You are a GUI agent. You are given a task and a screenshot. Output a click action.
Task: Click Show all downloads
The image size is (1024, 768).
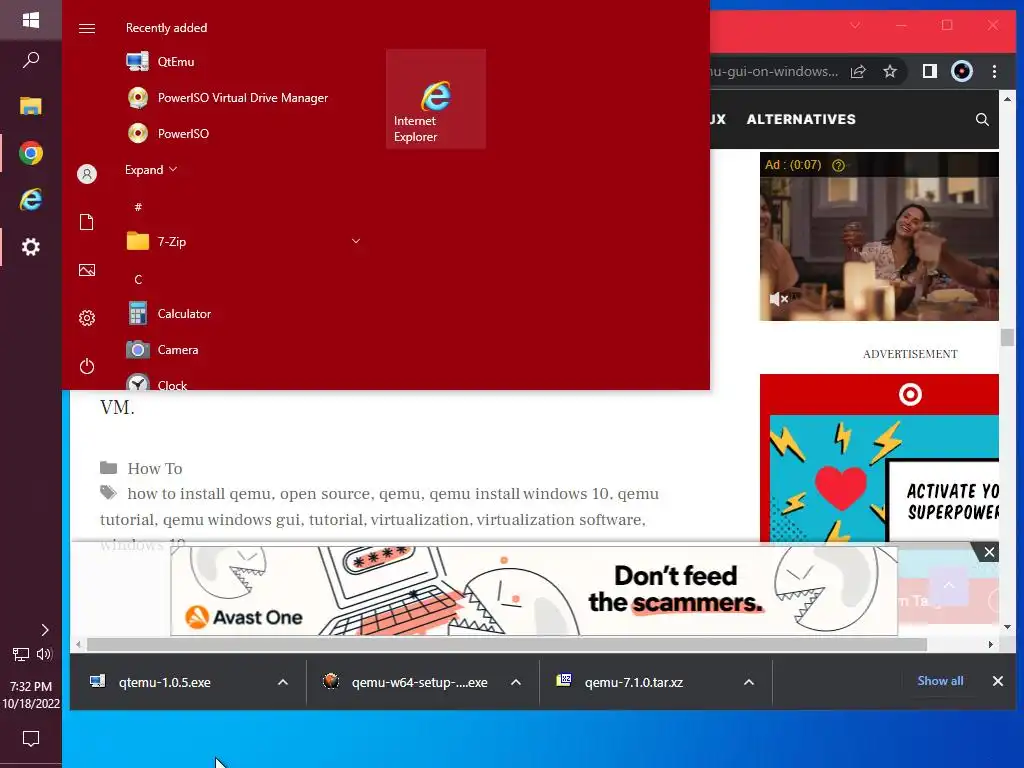coord(940,681)
